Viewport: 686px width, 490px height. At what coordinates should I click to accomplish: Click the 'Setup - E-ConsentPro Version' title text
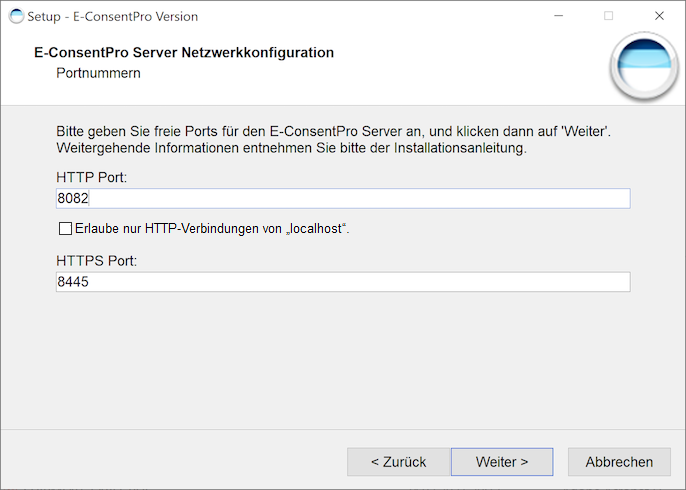point(112,17)
